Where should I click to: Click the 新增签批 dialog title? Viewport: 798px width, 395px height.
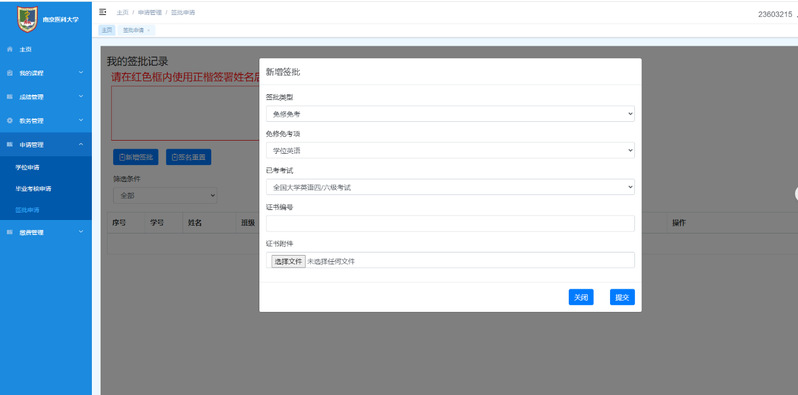283,72
